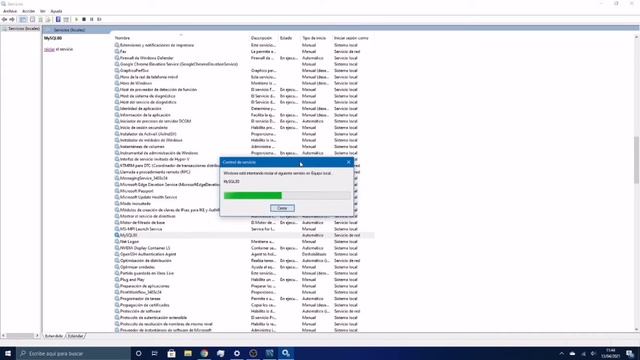Click the taskbar clock and date
Image resolution: width=640 pixels, height=360 pixels.
[x=611, y=353]
